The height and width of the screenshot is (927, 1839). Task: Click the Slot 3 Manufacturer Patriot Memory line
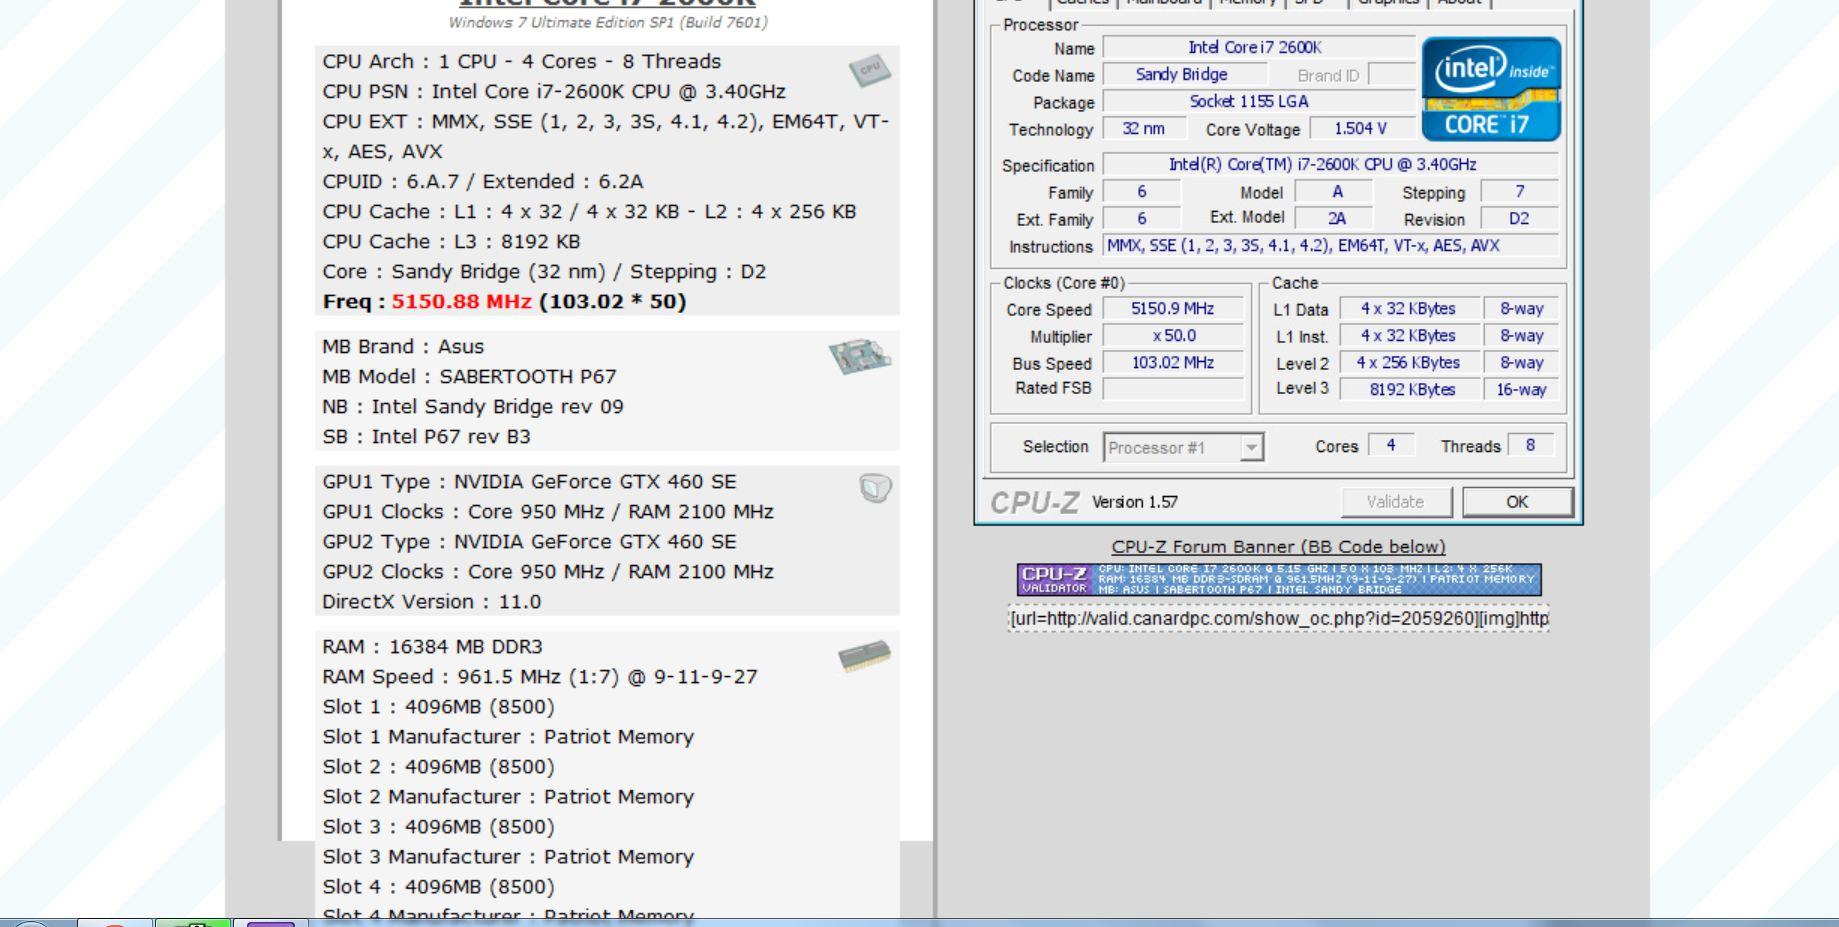pyautogui.click(x=508, y=857)
